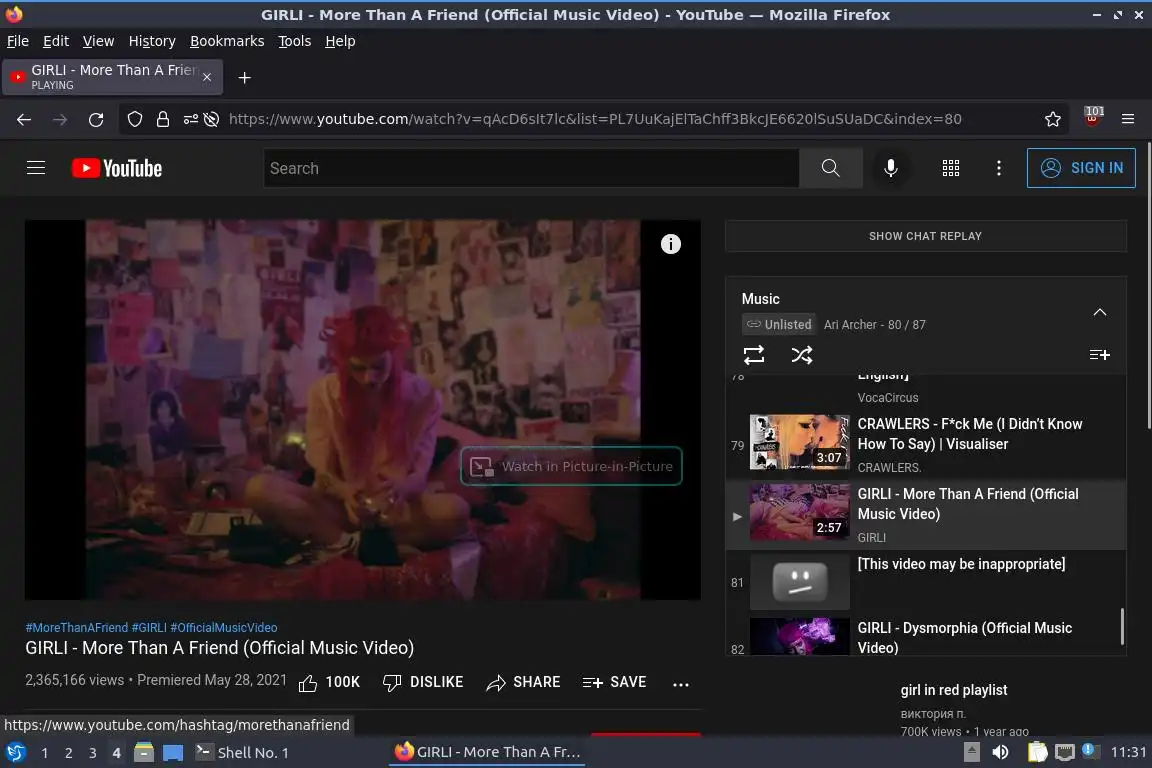Click the search magnifier button
The height and width of the screenshot is (768, 1152).
click(x=830, y=168)
